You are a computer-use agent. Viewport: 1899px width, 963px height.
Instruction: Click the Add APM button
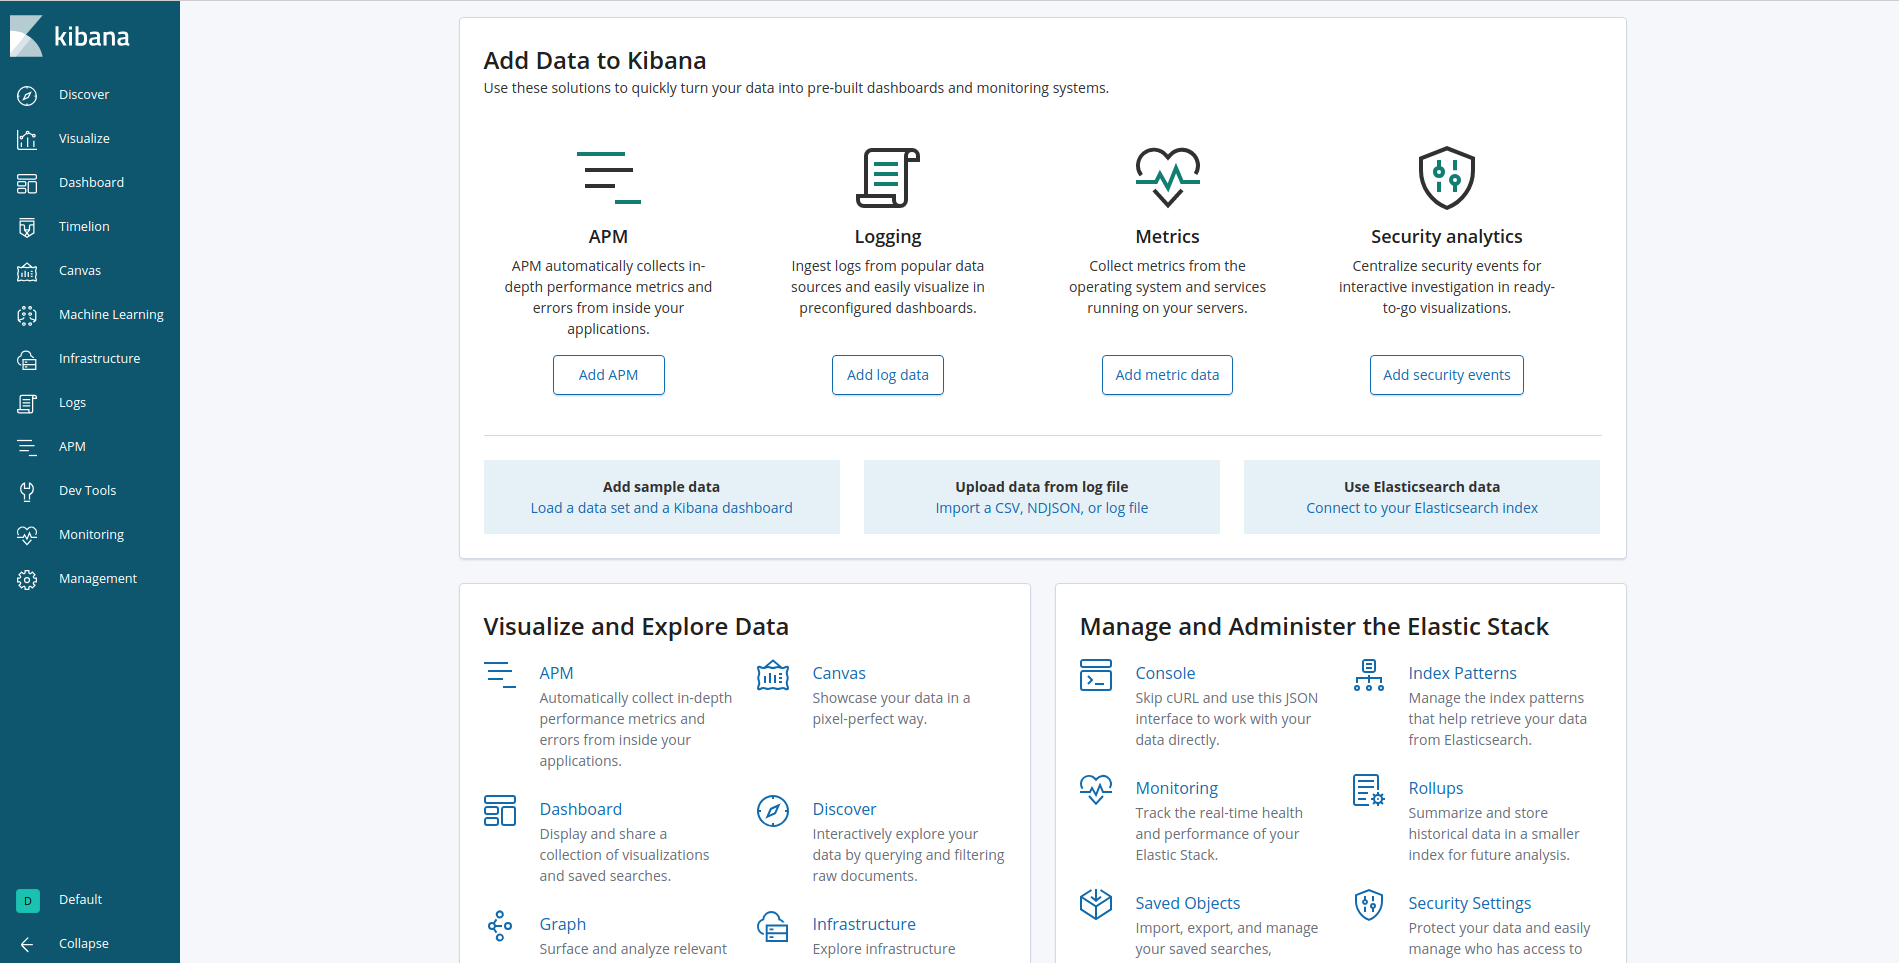coord(608,374)
